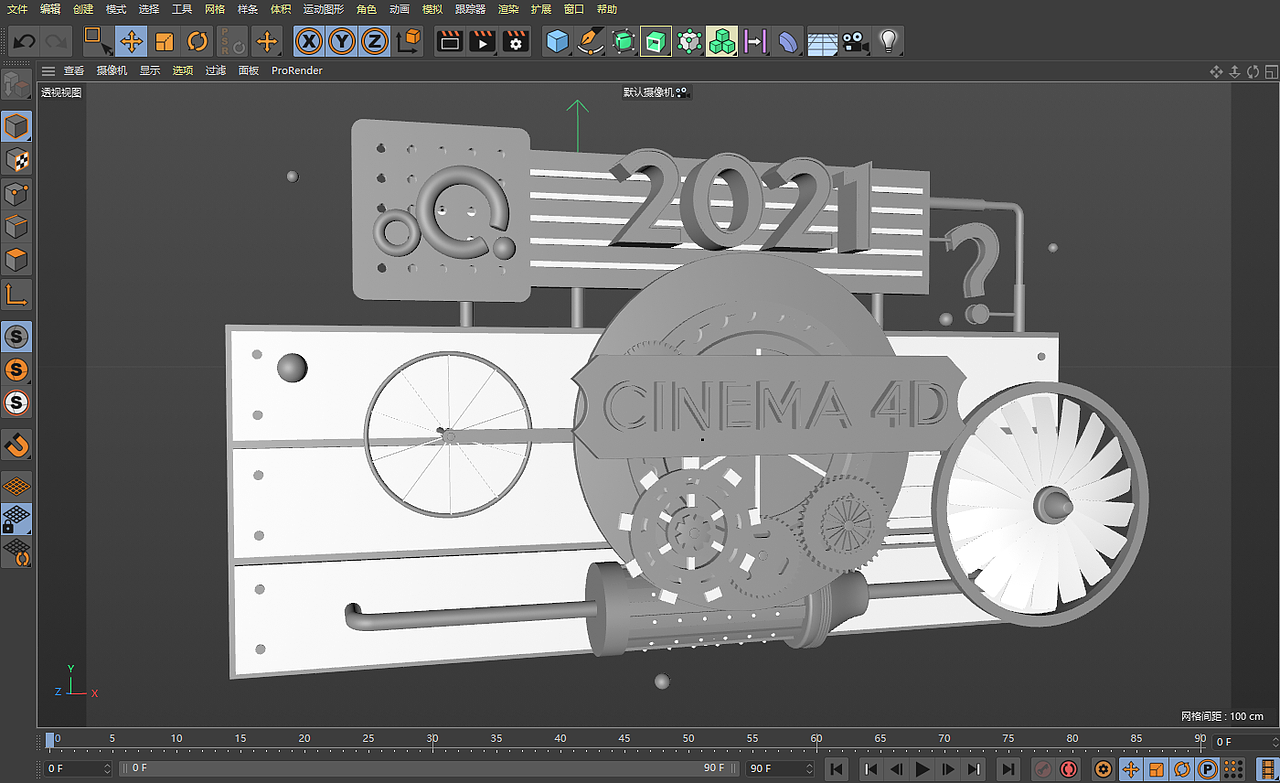Open the viewport 摄像机 (Cameras) menu
This screenshot has width=1280, height=783.
coord(112,71)
